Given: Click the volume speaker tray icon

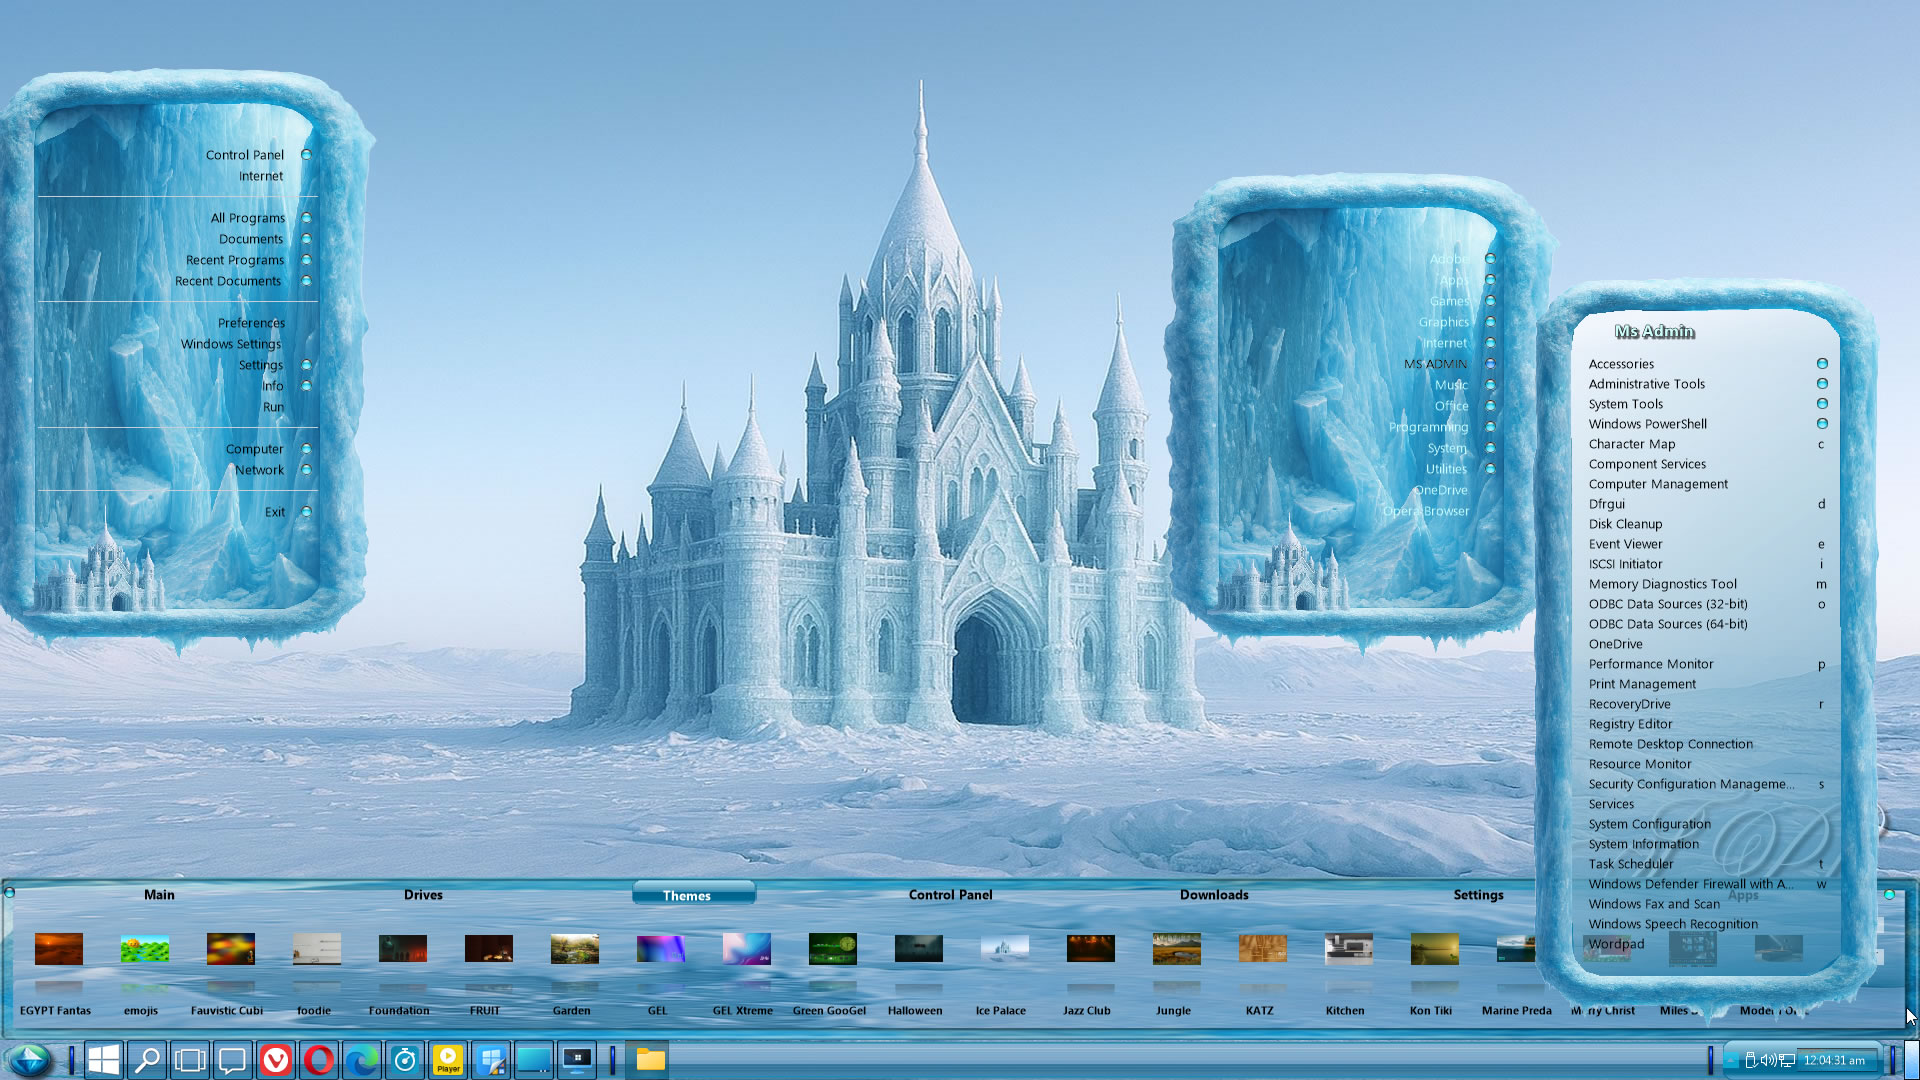Looking at the screenshot, I should point(1767,1060).
